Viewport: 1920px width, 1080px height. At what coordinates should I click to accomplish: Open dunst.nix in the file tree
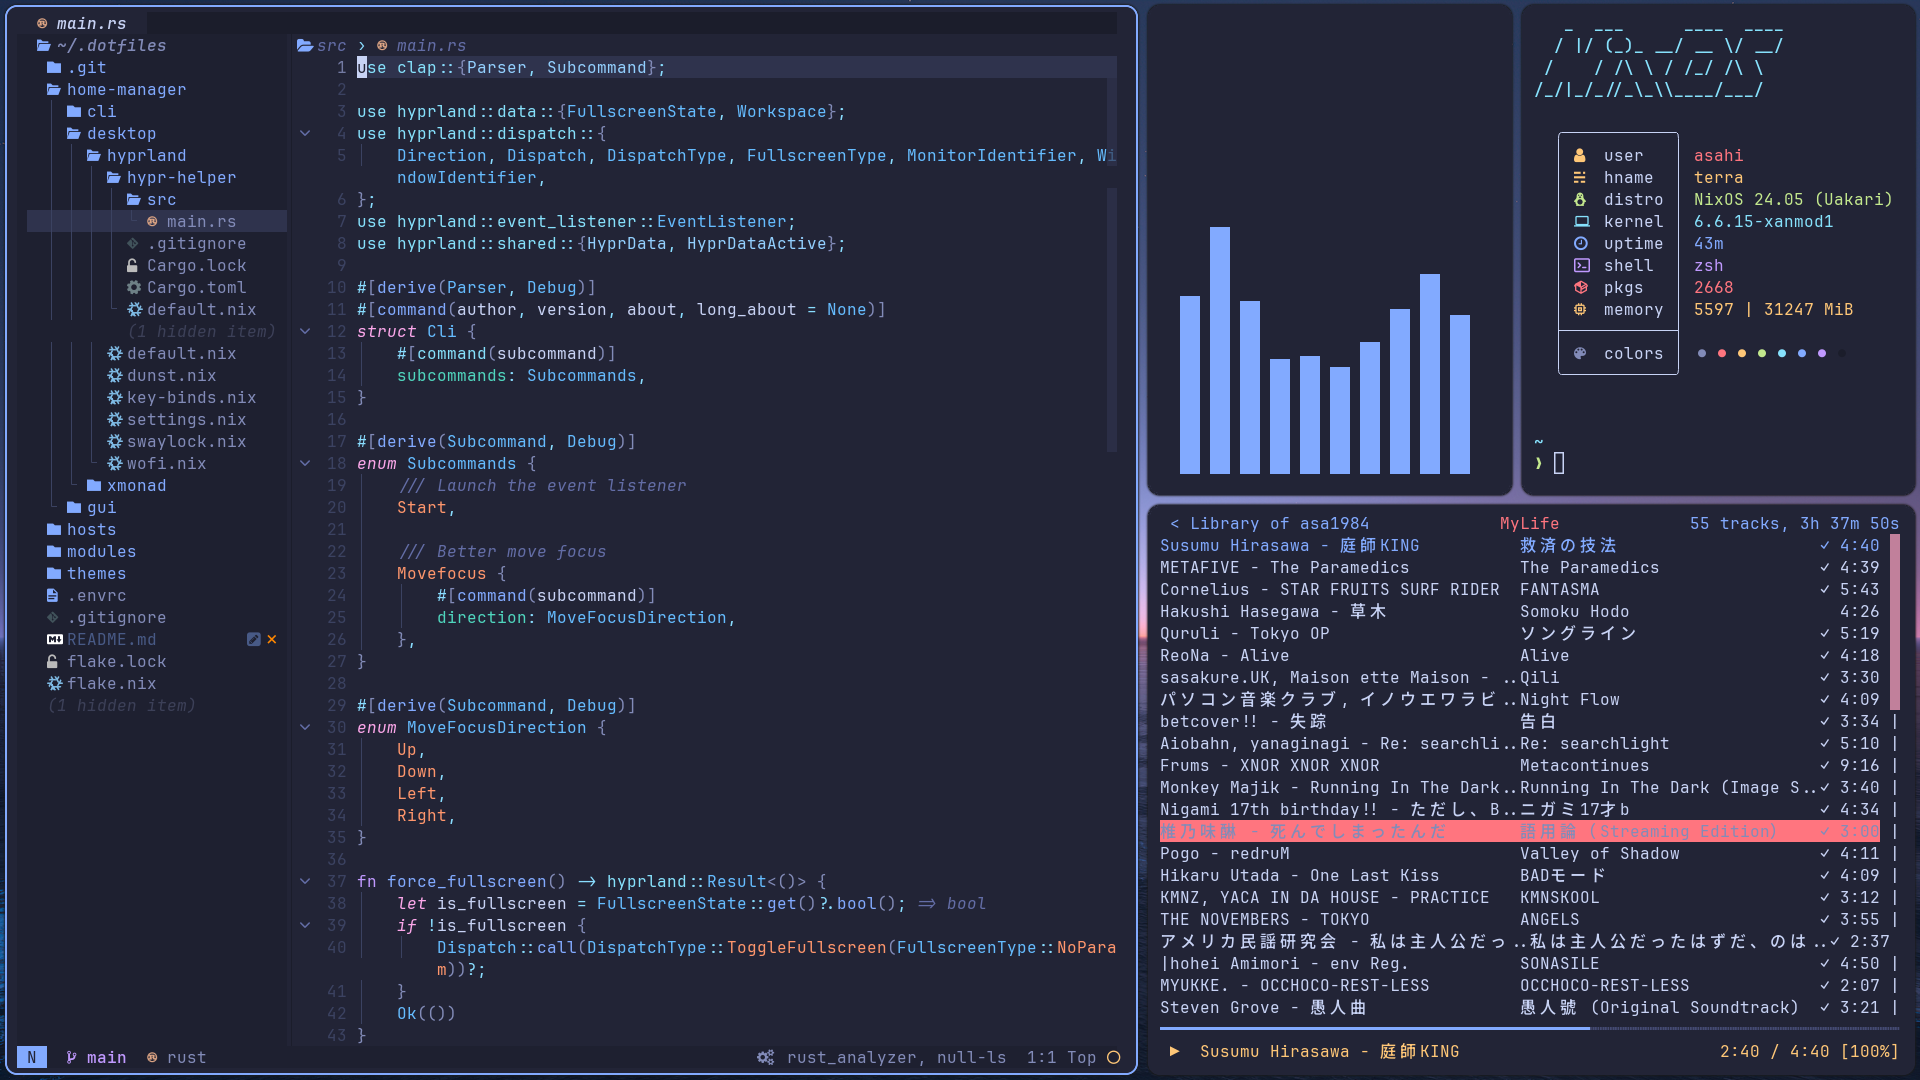tap(171, 376)
